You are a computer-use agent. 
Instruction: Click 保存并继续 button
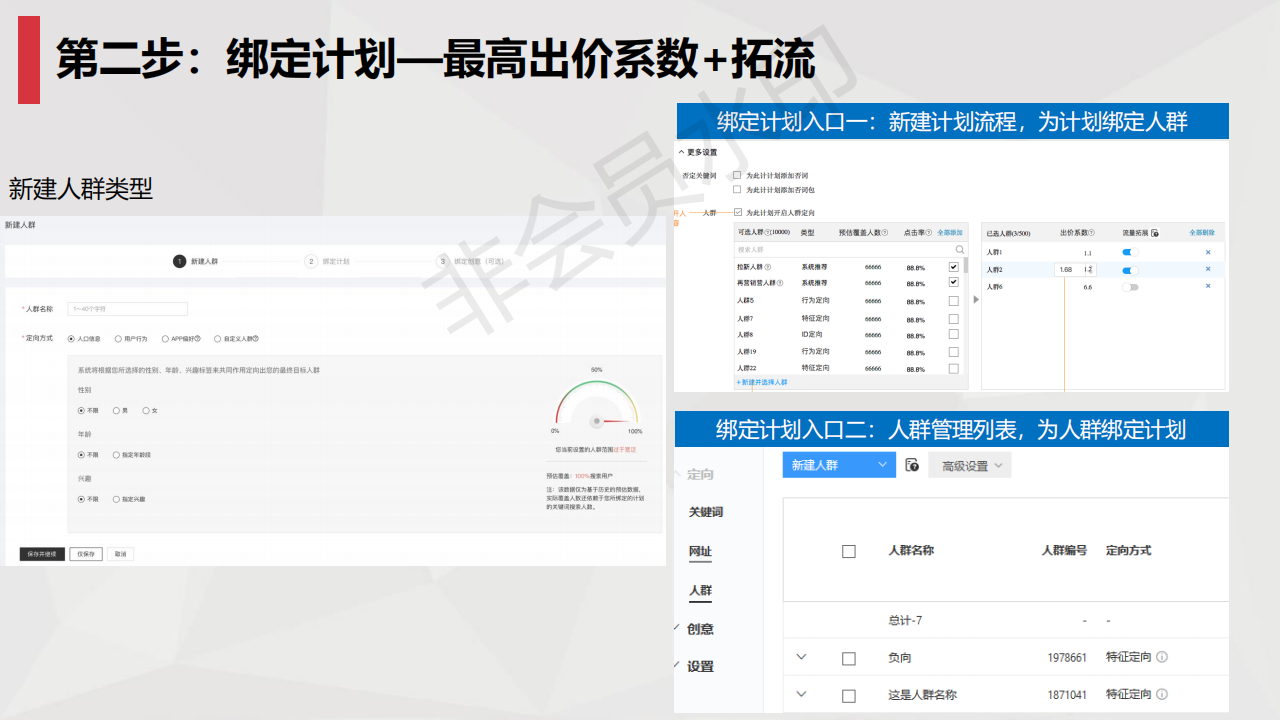click(x=42, y=554)
